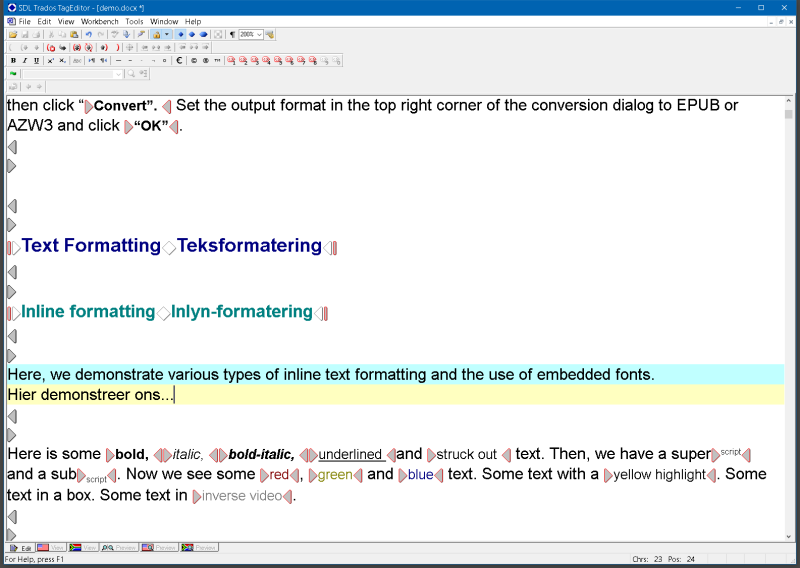Click the red placeable icon numbered 5
Screen dimensions: 800x568
click(x=278, y=61)
